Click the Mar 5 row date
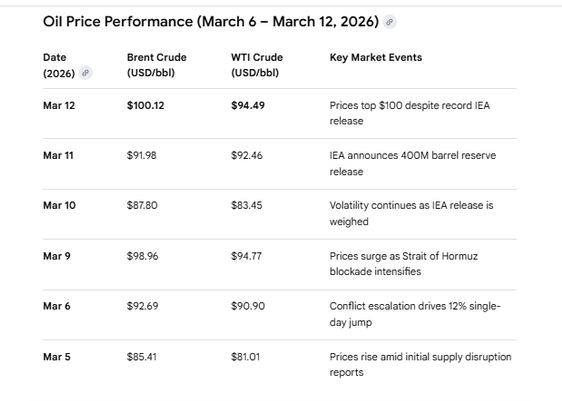562x401 pixels. (x=57, y=357)
